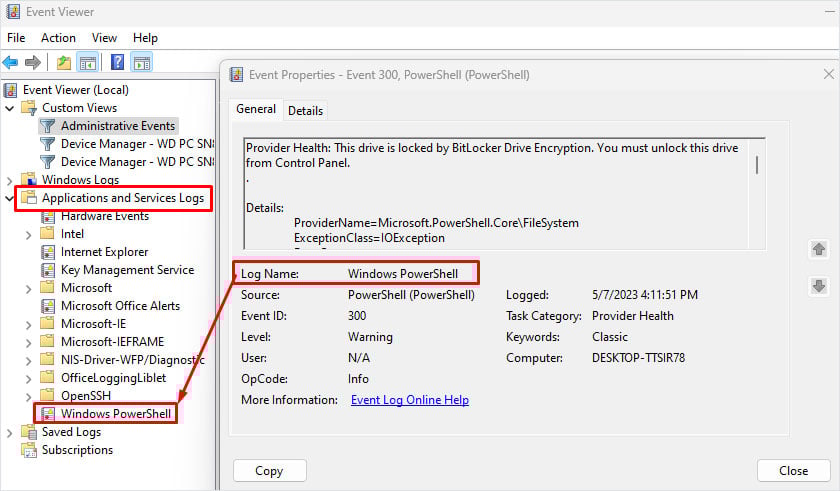The width and height of the screenshot is (840, 491).
Task: Expand the OpenSSH folder chevron
Action: point(28,397)
